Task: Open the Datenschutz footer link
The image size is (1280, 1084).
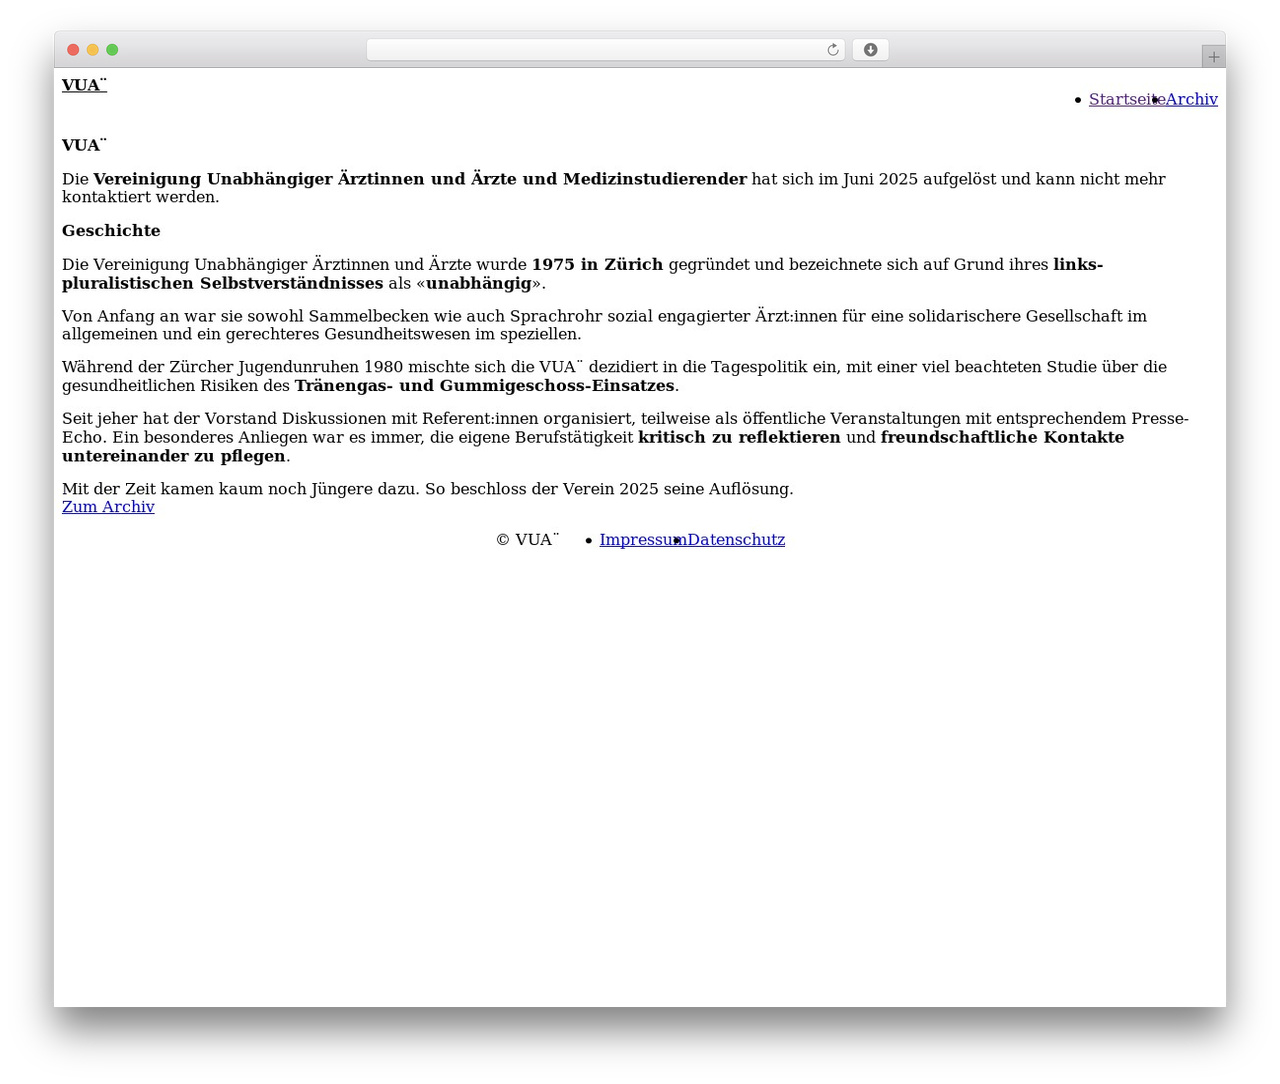Action: (736, 540)
